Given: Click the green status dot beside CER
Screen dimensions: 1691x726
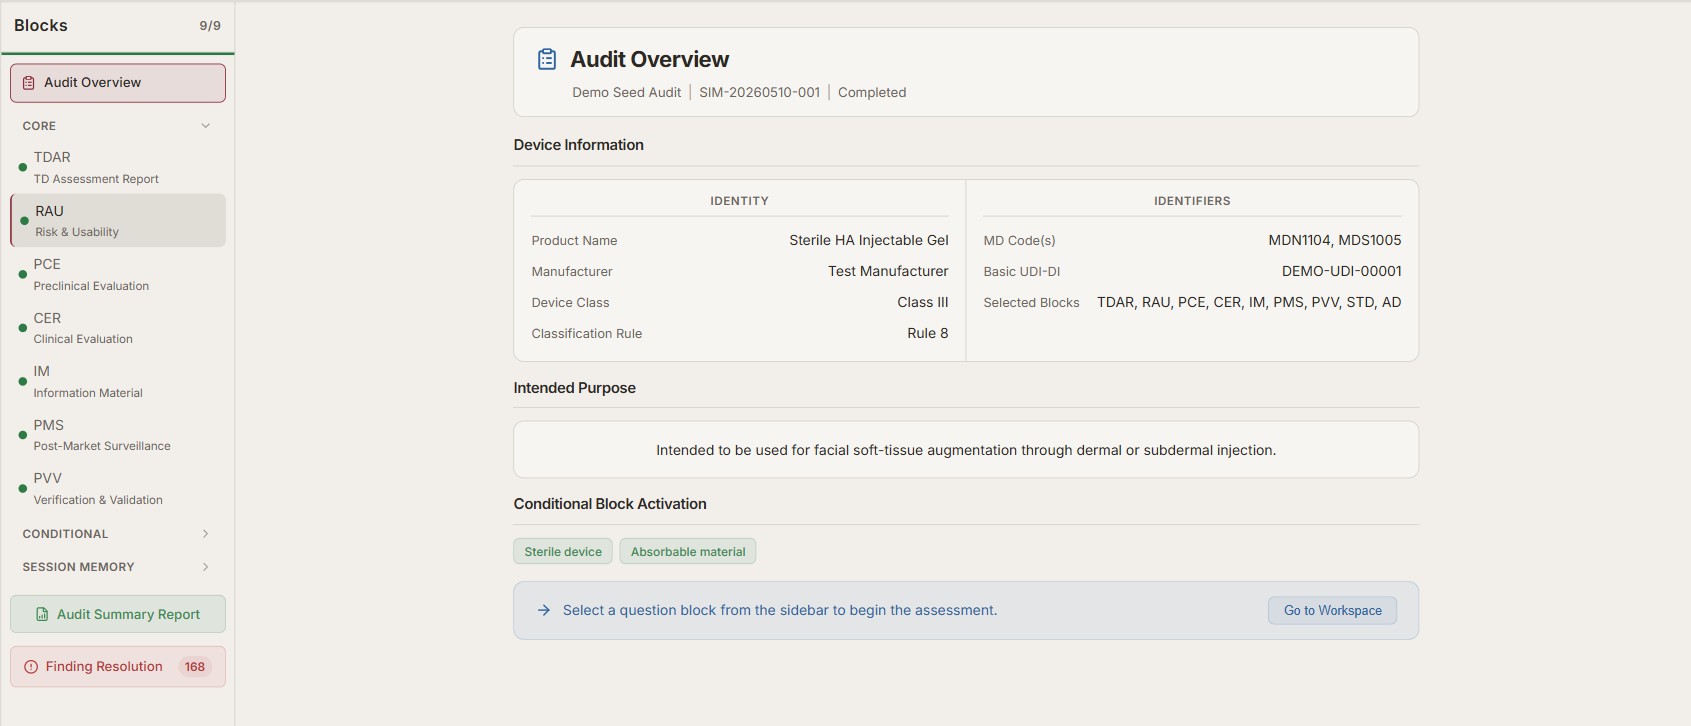Looking at the screenshot, I should point(23,328).
